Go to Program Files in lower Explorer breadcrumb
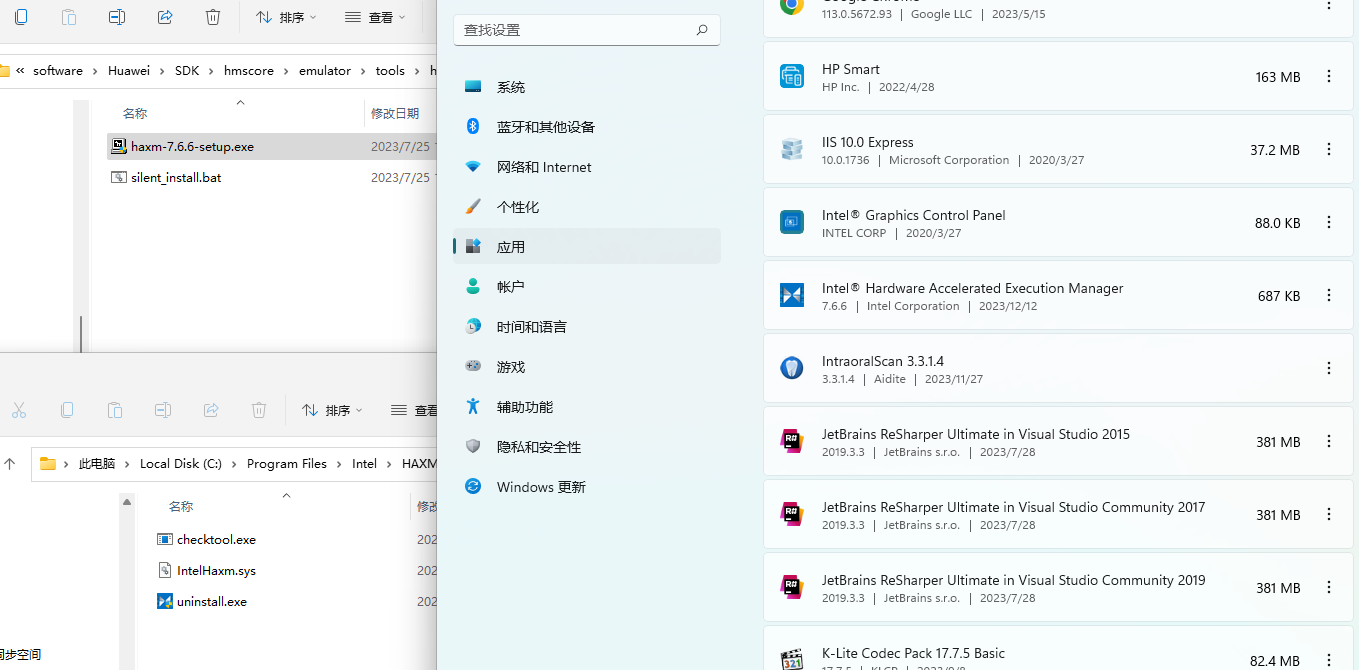The image size is (1359, 670). click(x=287, y=464)
